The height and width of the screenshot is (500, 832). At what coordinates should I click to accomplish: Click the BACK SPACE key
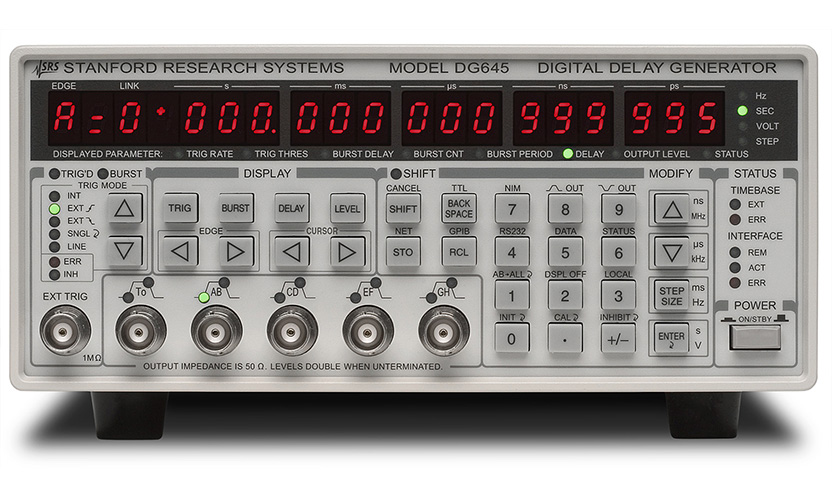(459, 209)
